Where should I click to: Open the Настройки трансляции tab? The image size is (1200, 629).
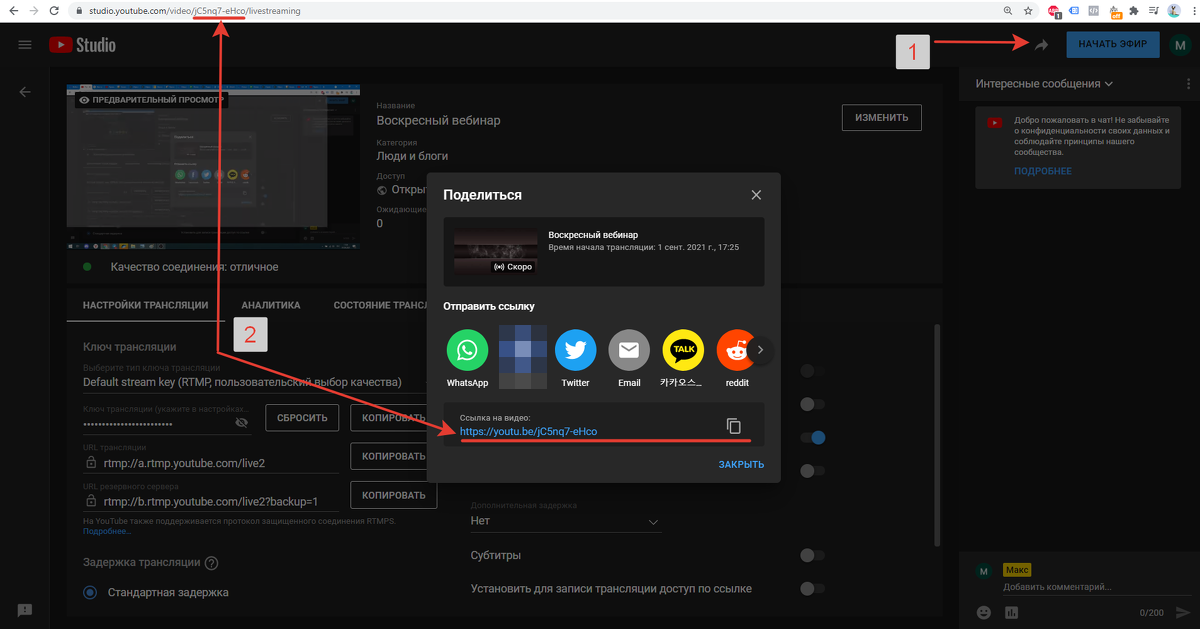145,306
